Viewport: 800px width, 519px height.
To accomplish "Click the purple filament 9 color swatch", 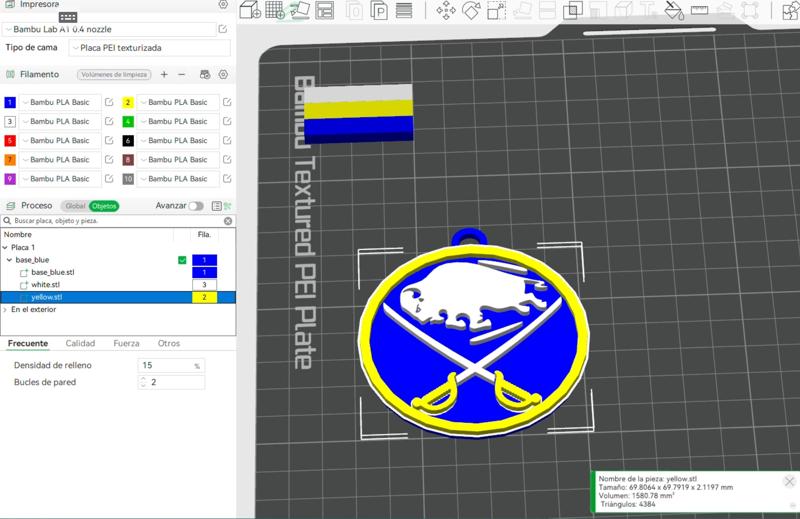I will 10,179.
